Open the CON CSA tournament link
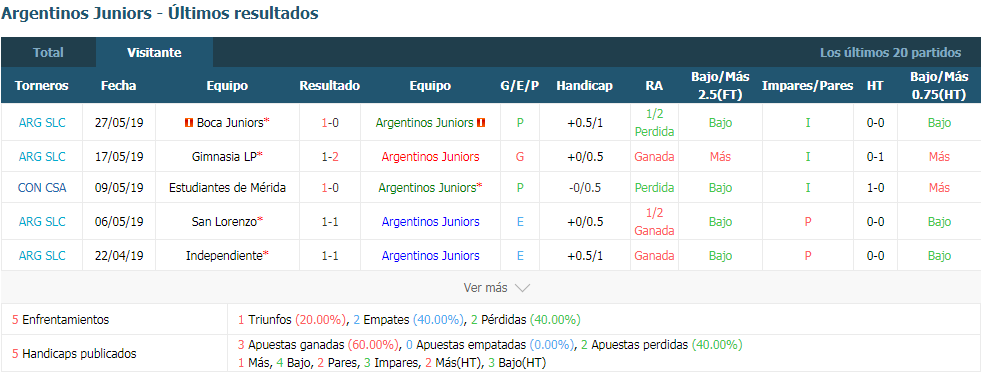 (41, 188)
